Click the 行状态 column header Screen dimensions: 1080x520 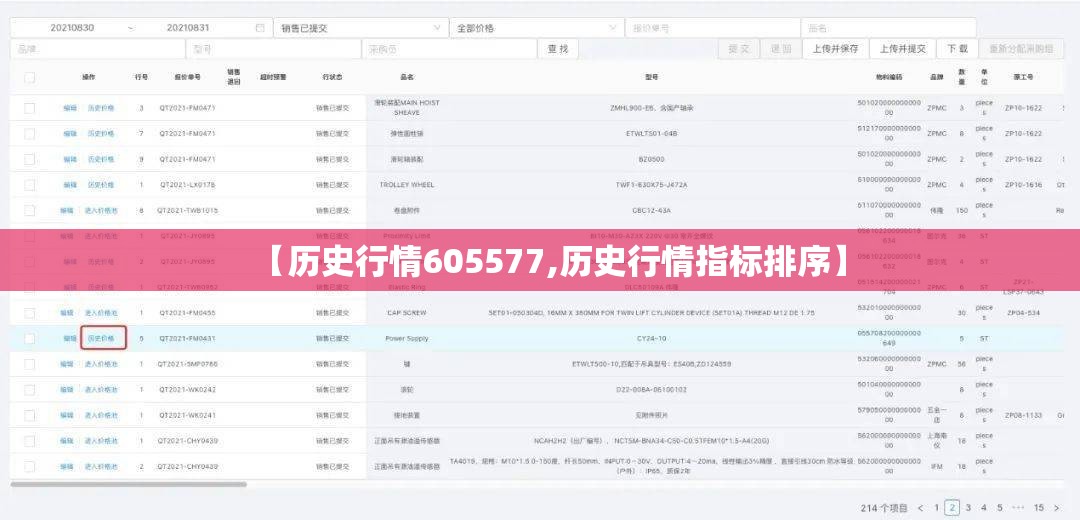[x=332, y=77]
